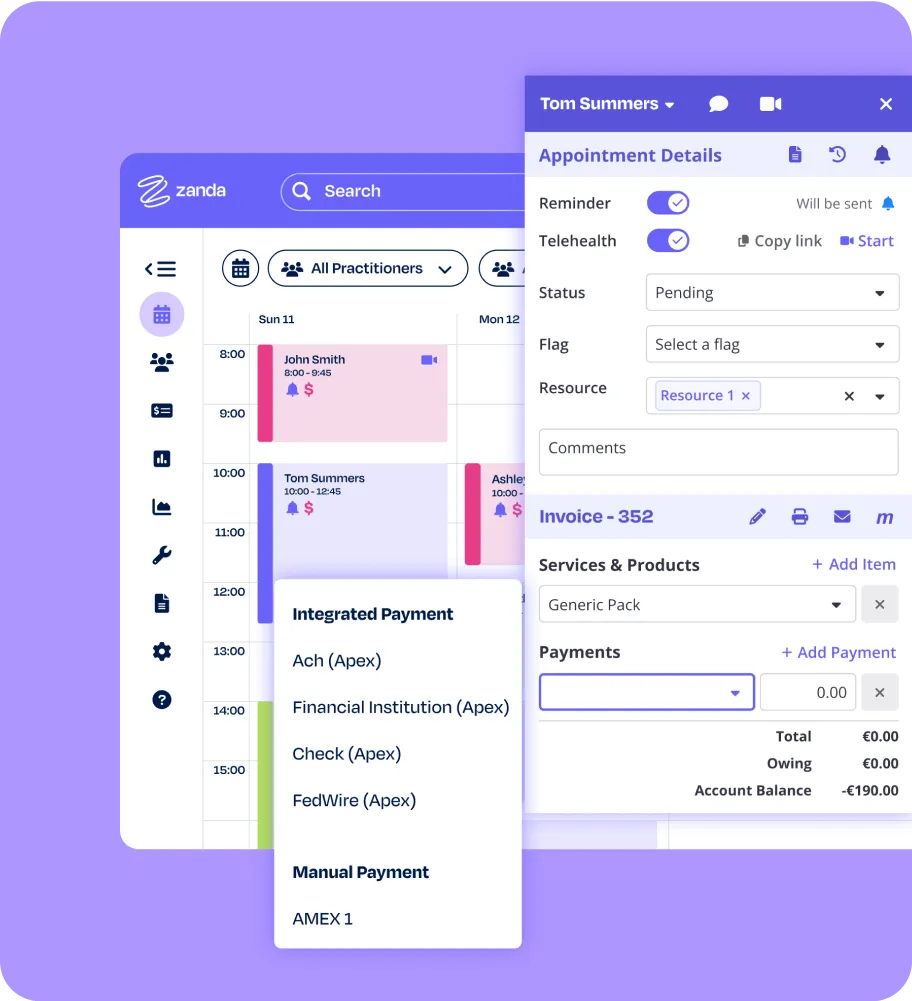Viewport: 912px width, 1001px height.
Task: Click the wrench tools icon in sidebar
Action: click(x=161, y=555)
